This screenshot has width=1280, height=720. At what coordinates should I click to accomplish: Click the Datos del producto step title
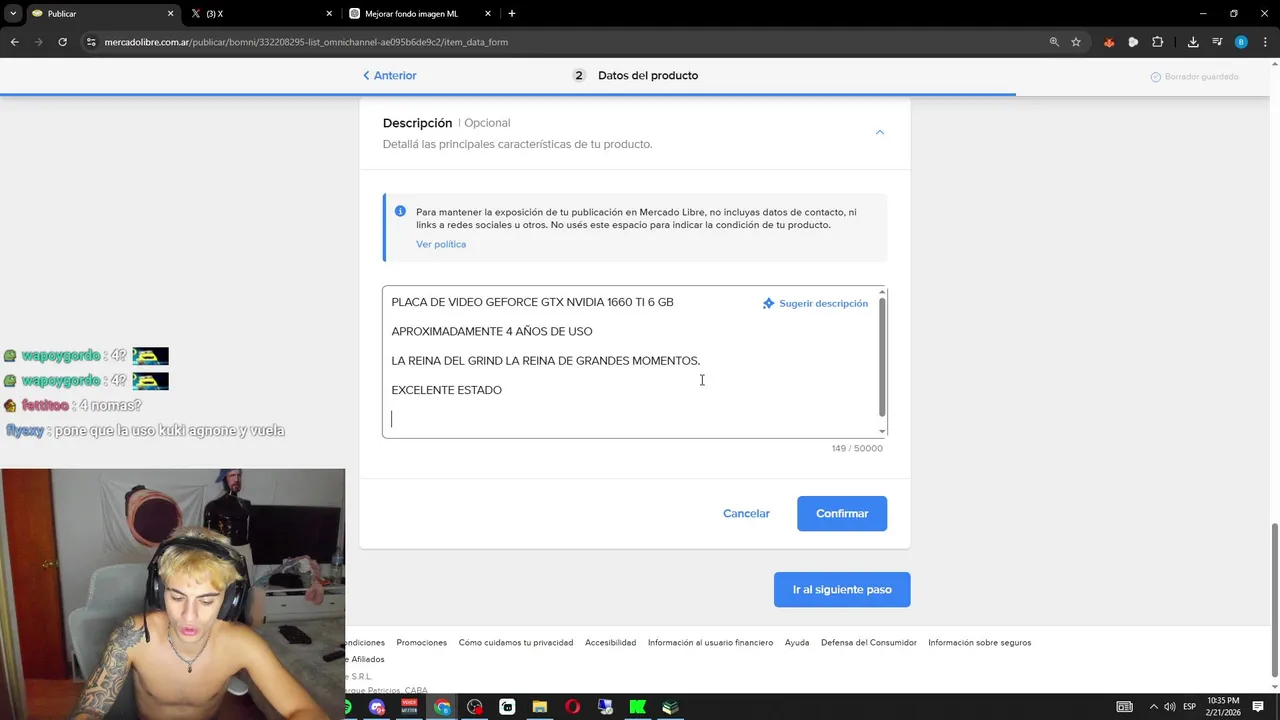(648, 75)
